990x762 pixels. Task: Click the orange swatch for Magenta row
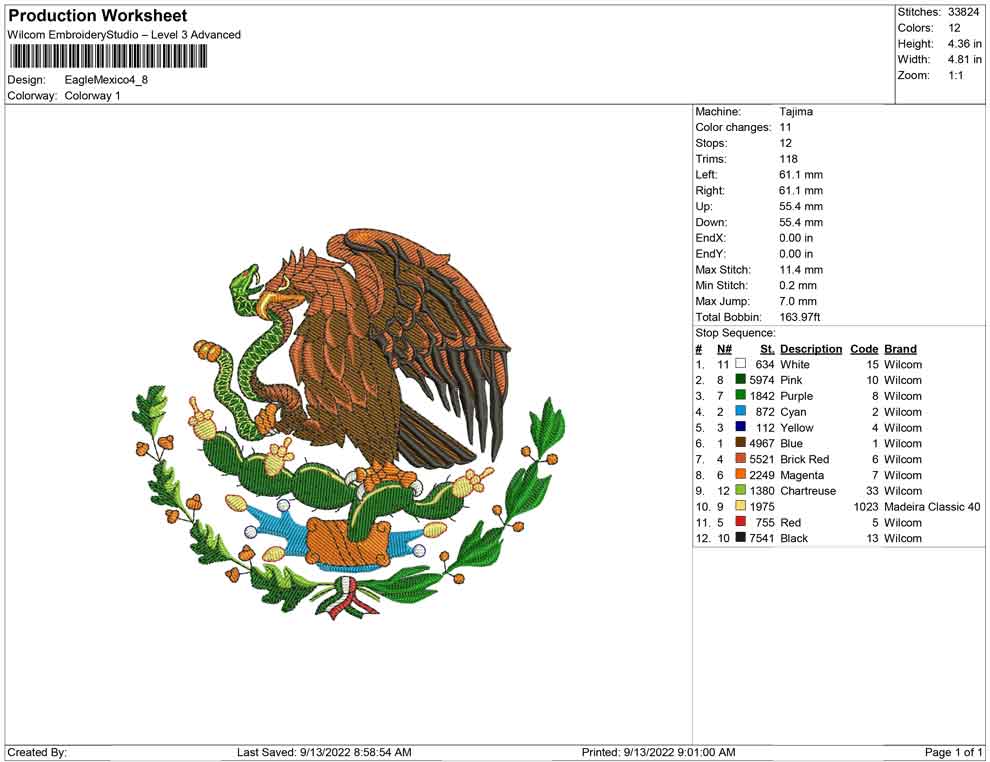tap(741, 474)
